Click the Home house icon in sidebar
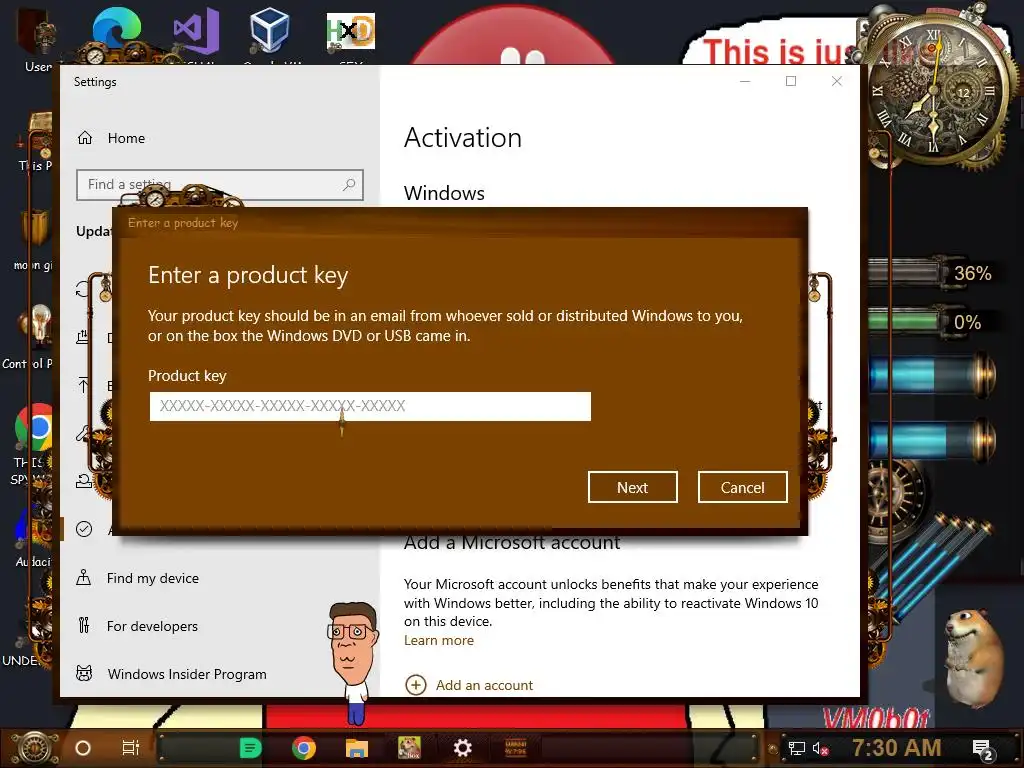1024x768 pixels. pos(85,138)
